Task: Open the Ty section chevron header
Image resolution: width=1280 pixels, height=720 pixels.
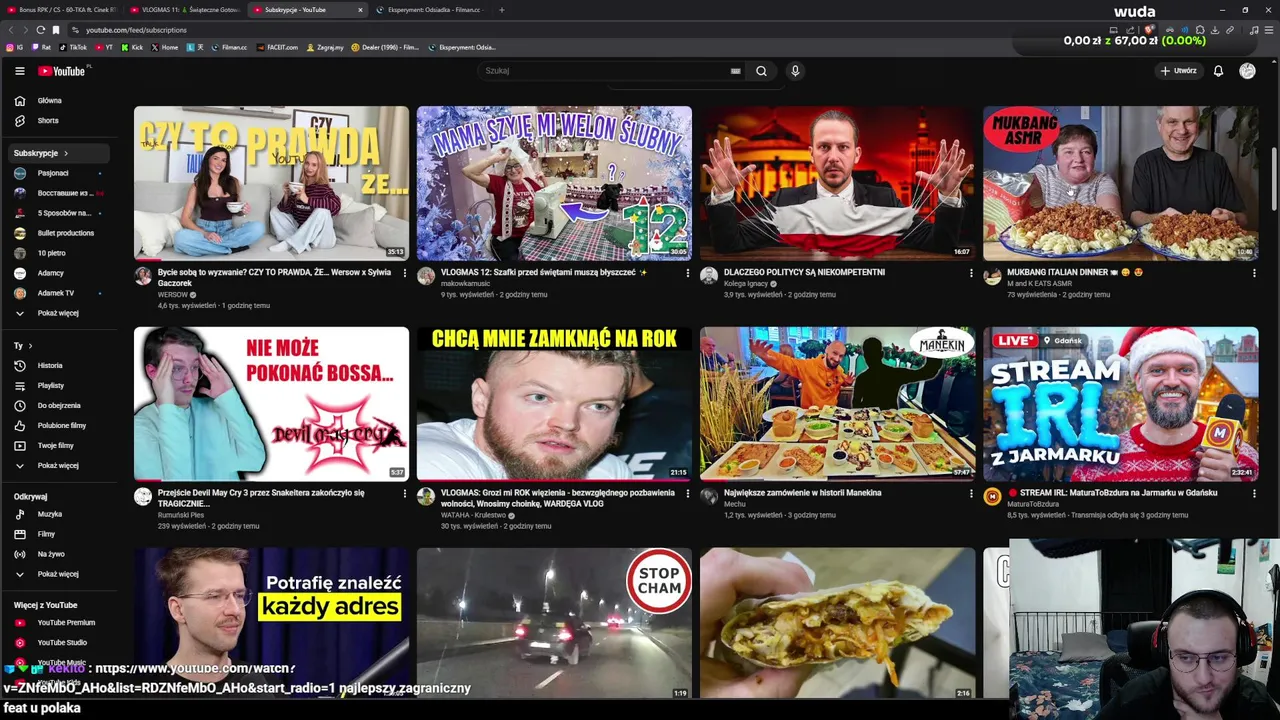Action: click(x=22, y=346)
